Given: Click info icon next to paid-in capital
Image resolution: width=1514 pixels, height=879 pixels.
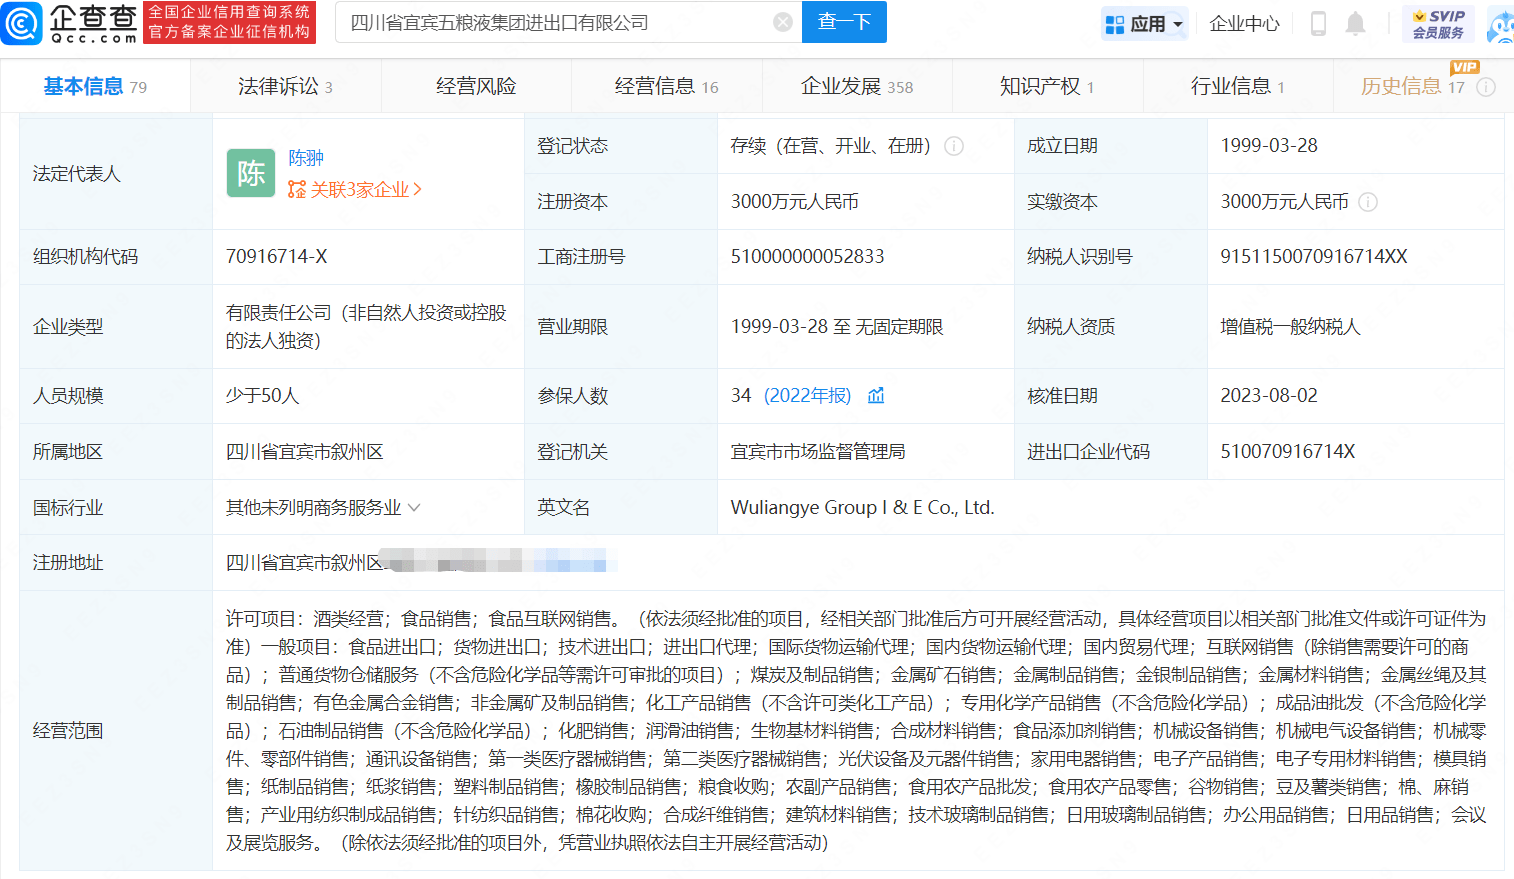Looking at the screenshot, I should pyautogui.click(x=1368, y=202).
